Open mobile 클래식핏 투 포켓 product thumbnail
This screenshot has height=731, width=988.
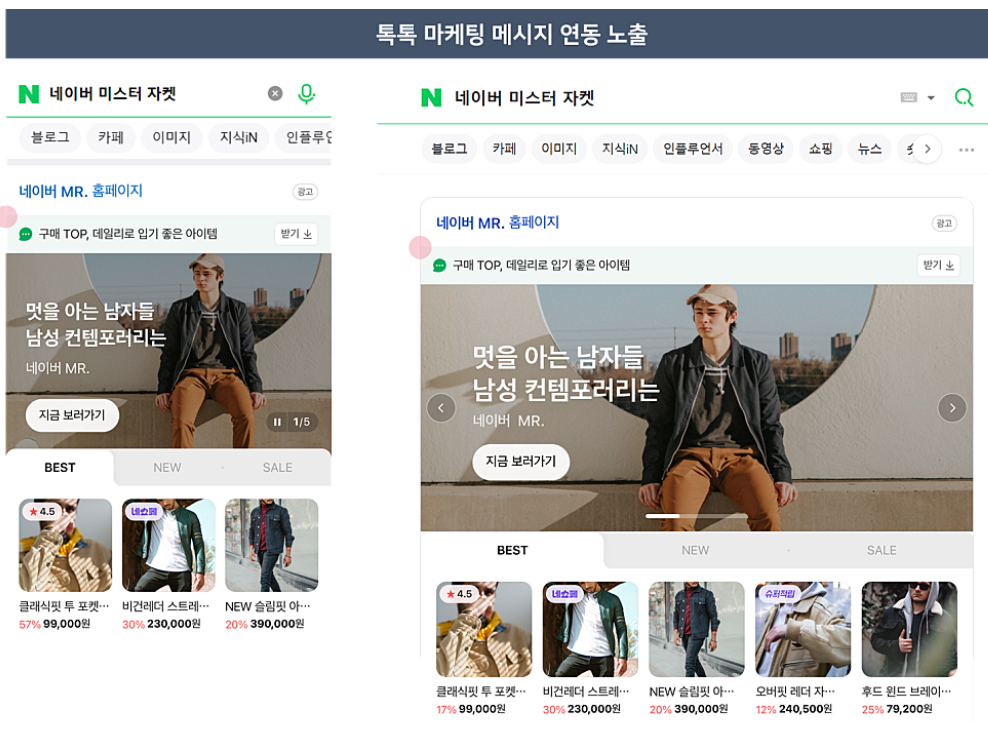click(66, 545)
